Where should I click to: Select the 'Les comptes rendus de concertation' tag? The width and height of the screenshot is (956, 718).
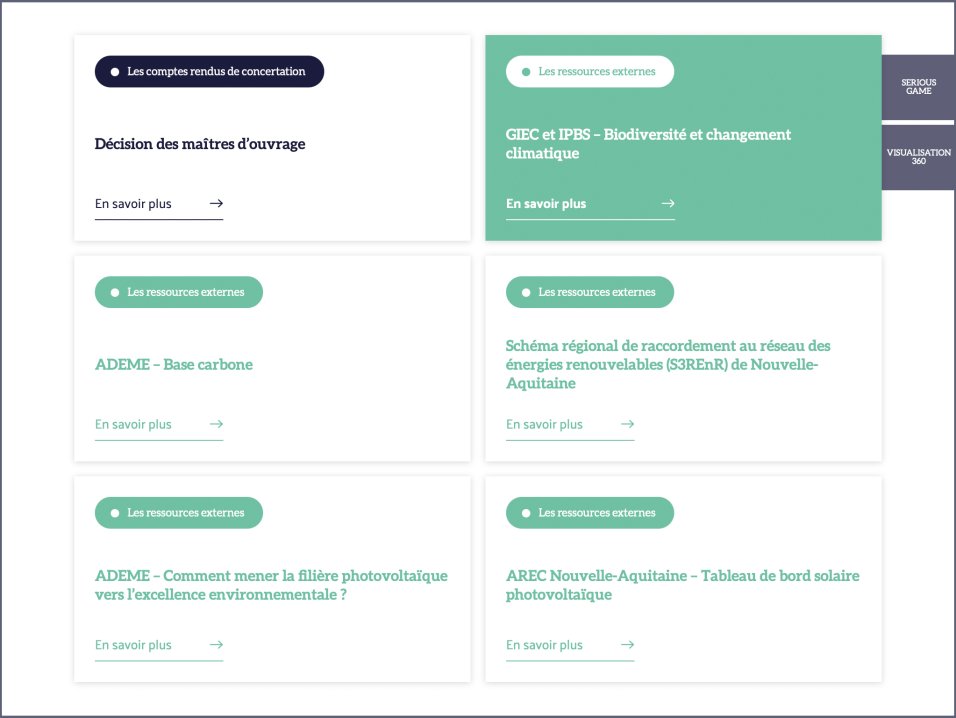[x=209, y=72]
